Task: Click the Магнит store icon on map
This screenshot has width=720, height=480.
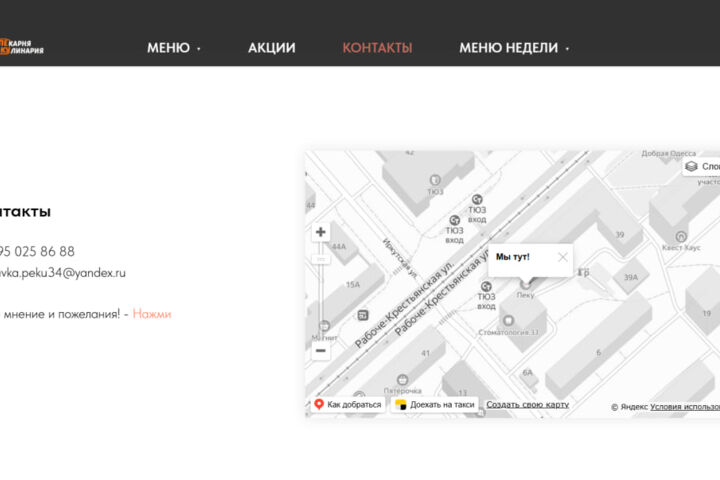Action: [x=324, y=326]
